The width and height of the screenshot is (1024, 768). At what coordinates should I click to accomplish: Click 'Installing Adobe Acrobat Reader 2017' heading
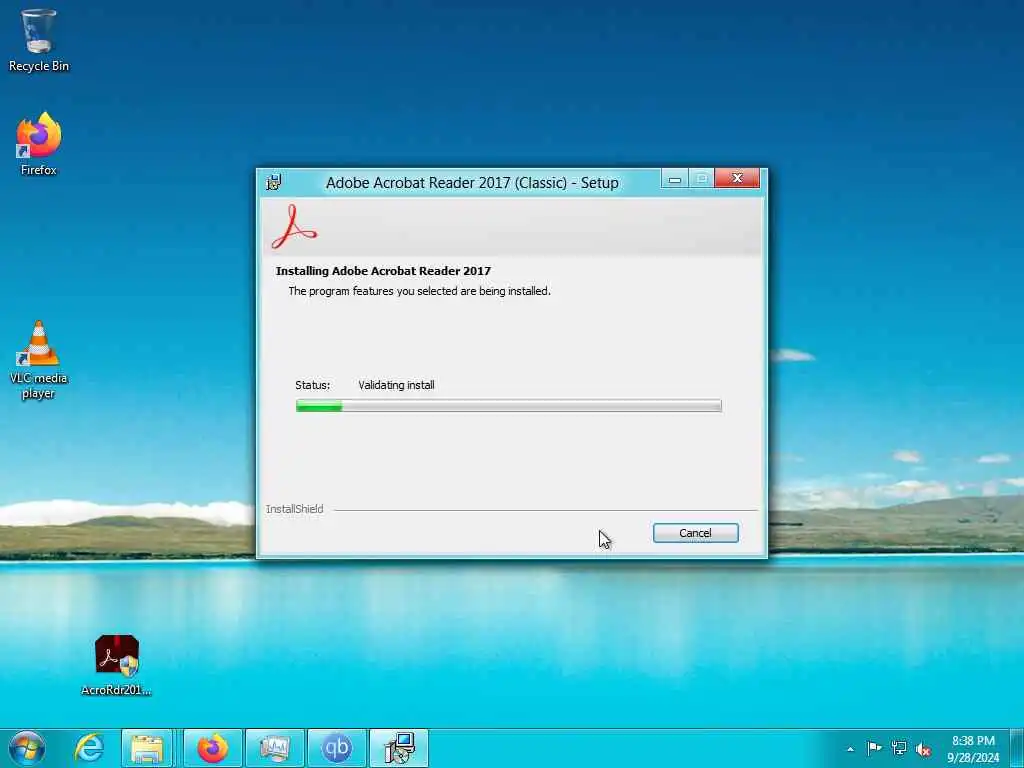[383, 271]
